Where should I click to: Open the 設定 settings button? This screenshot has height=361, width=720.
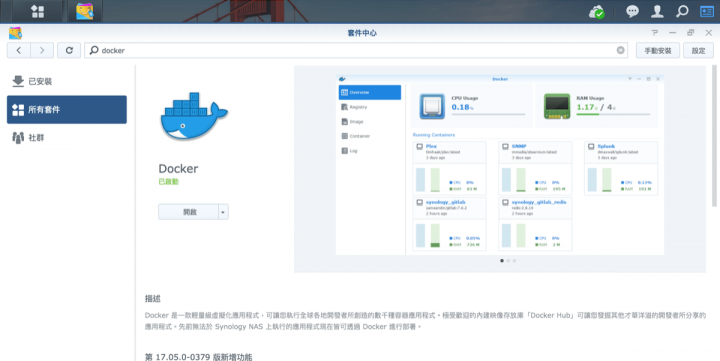[698, 51]
